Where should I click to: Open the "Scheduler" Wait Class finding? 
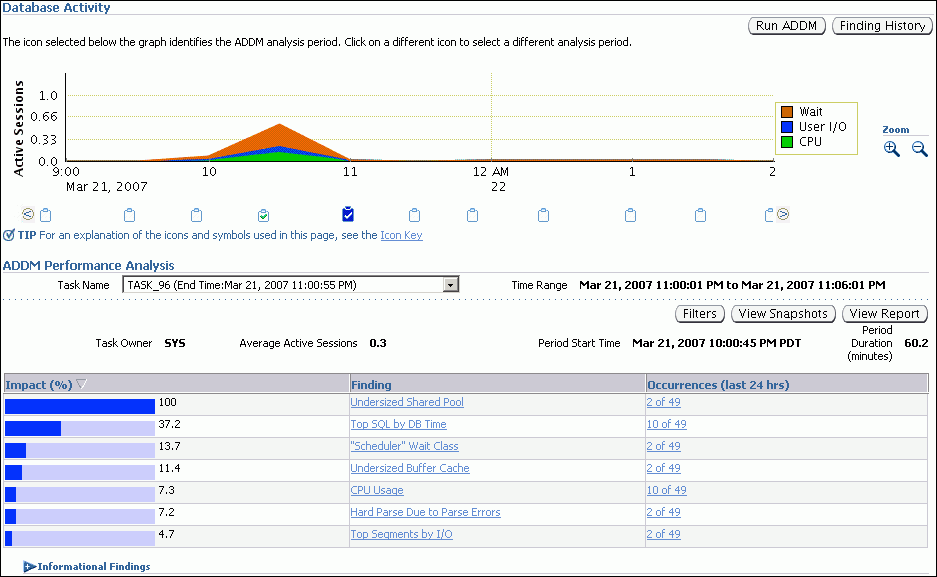[x=405, y=446]
